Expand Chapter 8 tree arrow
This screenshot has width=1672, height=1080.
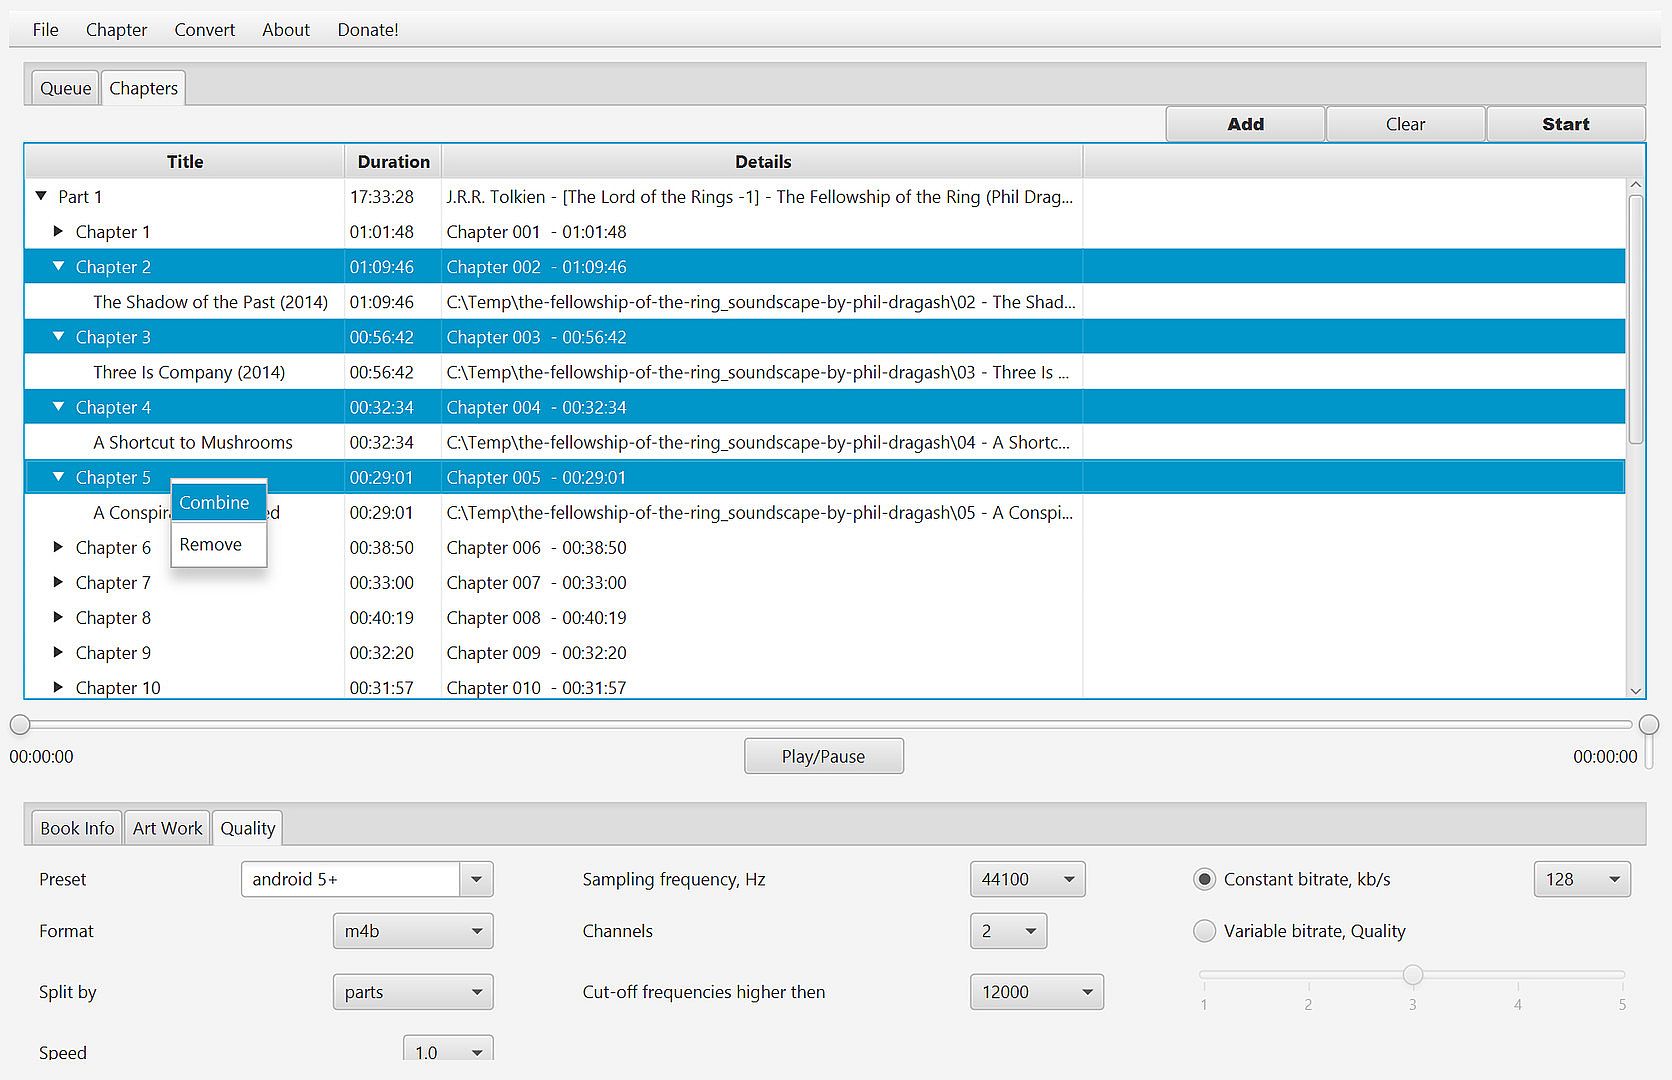pos(58,618)
